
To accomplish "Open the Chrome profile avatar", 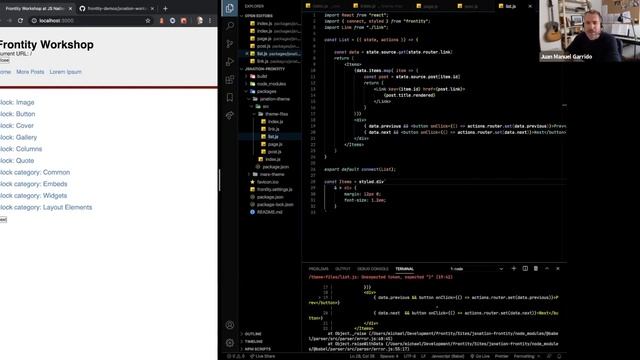I will pyautogui.click(x=200, y=20).
